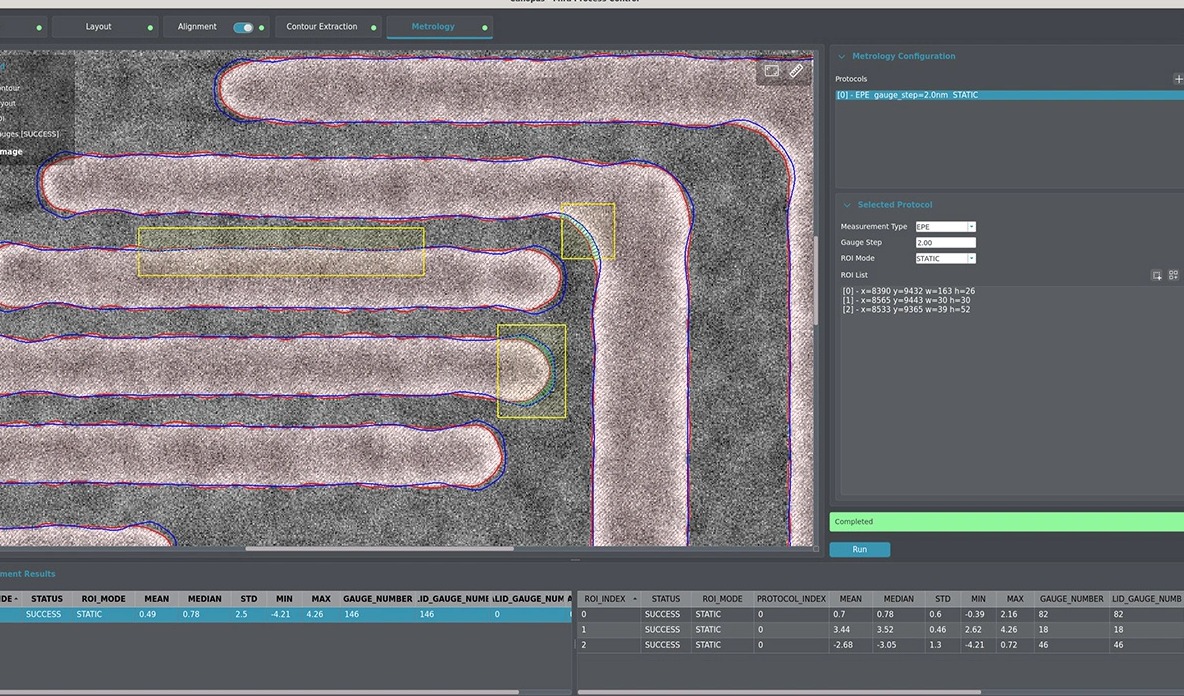Image resolution: width=1184 pixels, height=696 pixels.
Task: Click the add single ROI icon
Action: pos(1157,275)
